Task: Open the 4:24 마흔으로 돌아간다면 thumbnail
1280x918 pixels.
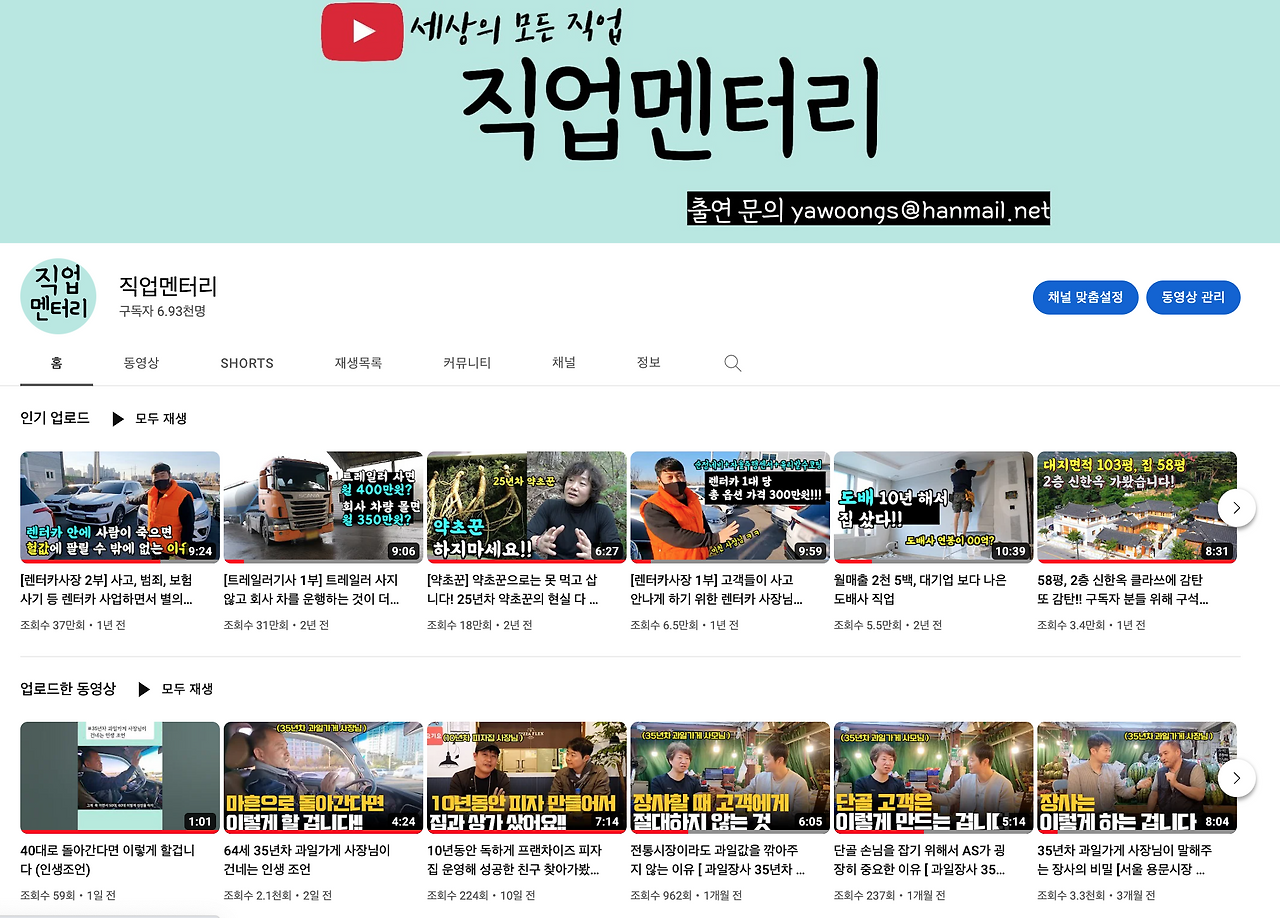Action: pos(323,777)
